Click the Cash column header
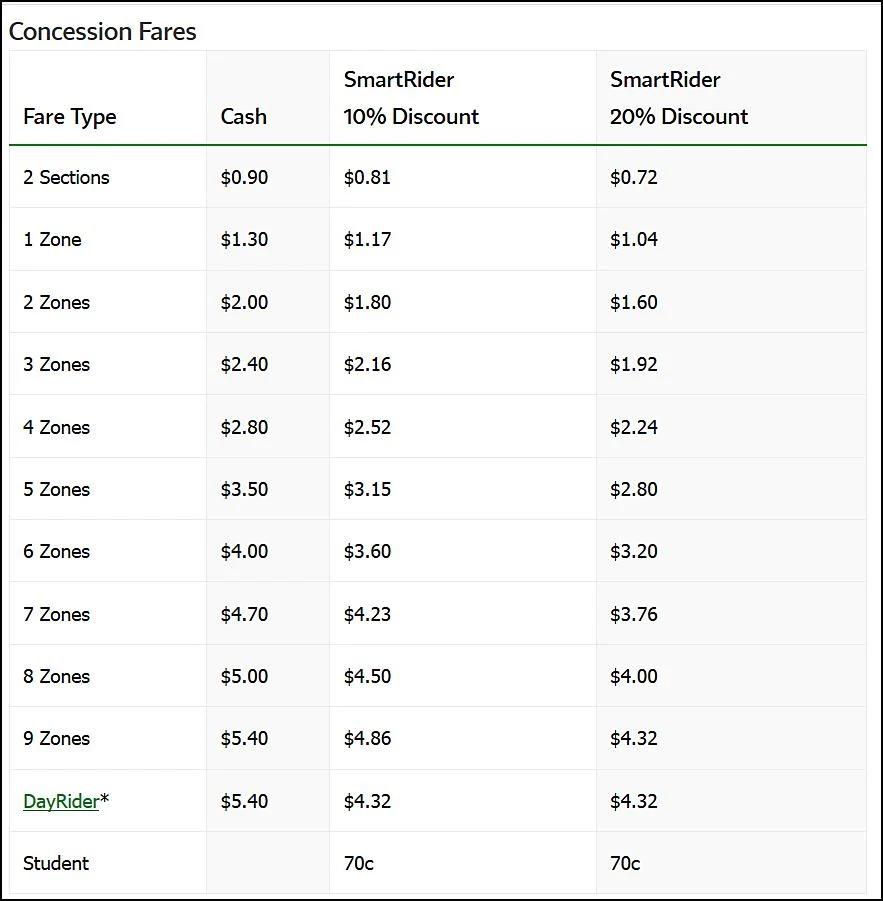The width and height of the screenshot is (883, 901). point(243,116)
